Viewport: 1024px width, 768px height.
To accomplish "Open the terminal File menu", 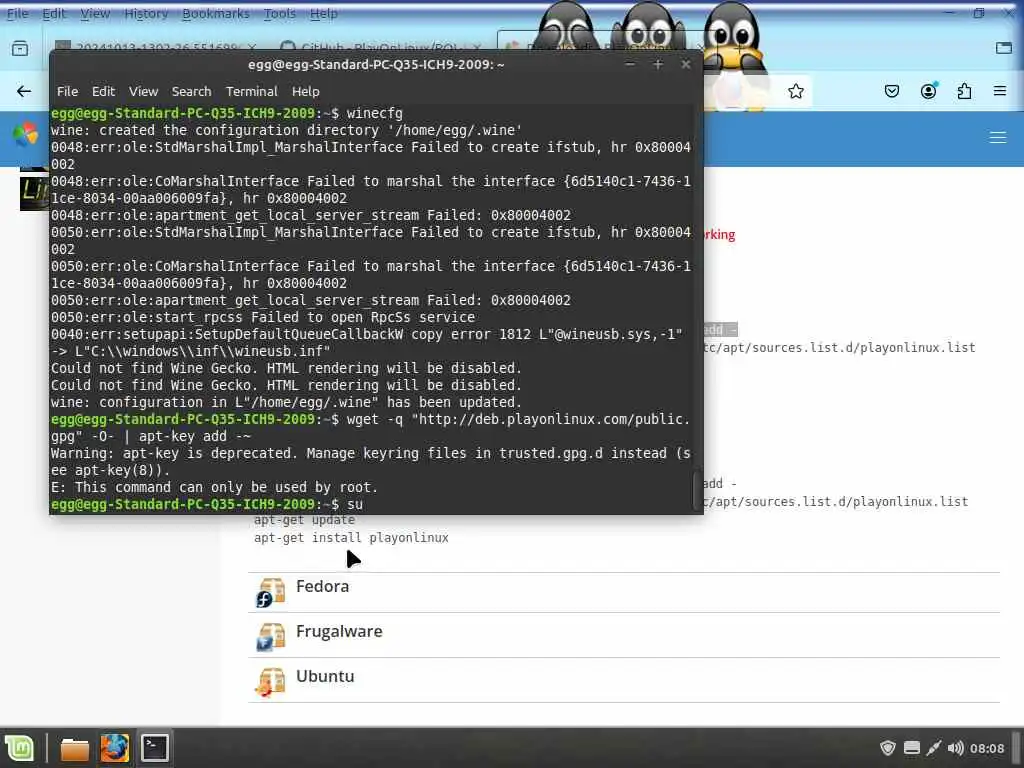I will (x=67, y=91).
